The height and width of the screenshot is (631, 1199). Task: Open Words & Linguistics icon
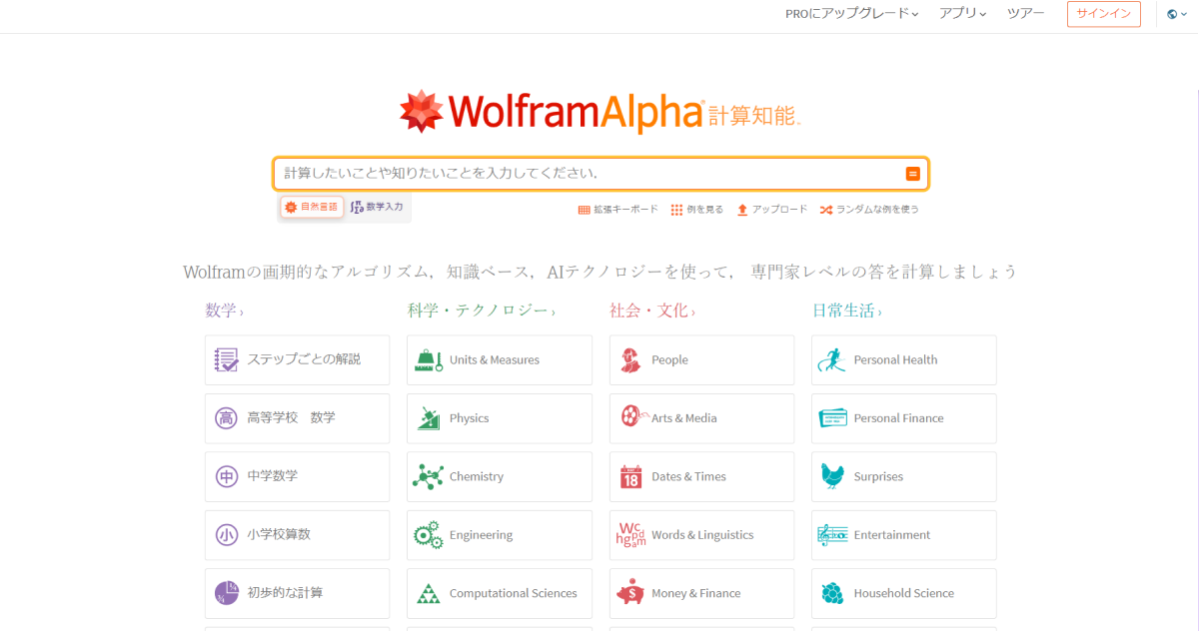coord(631,535)
